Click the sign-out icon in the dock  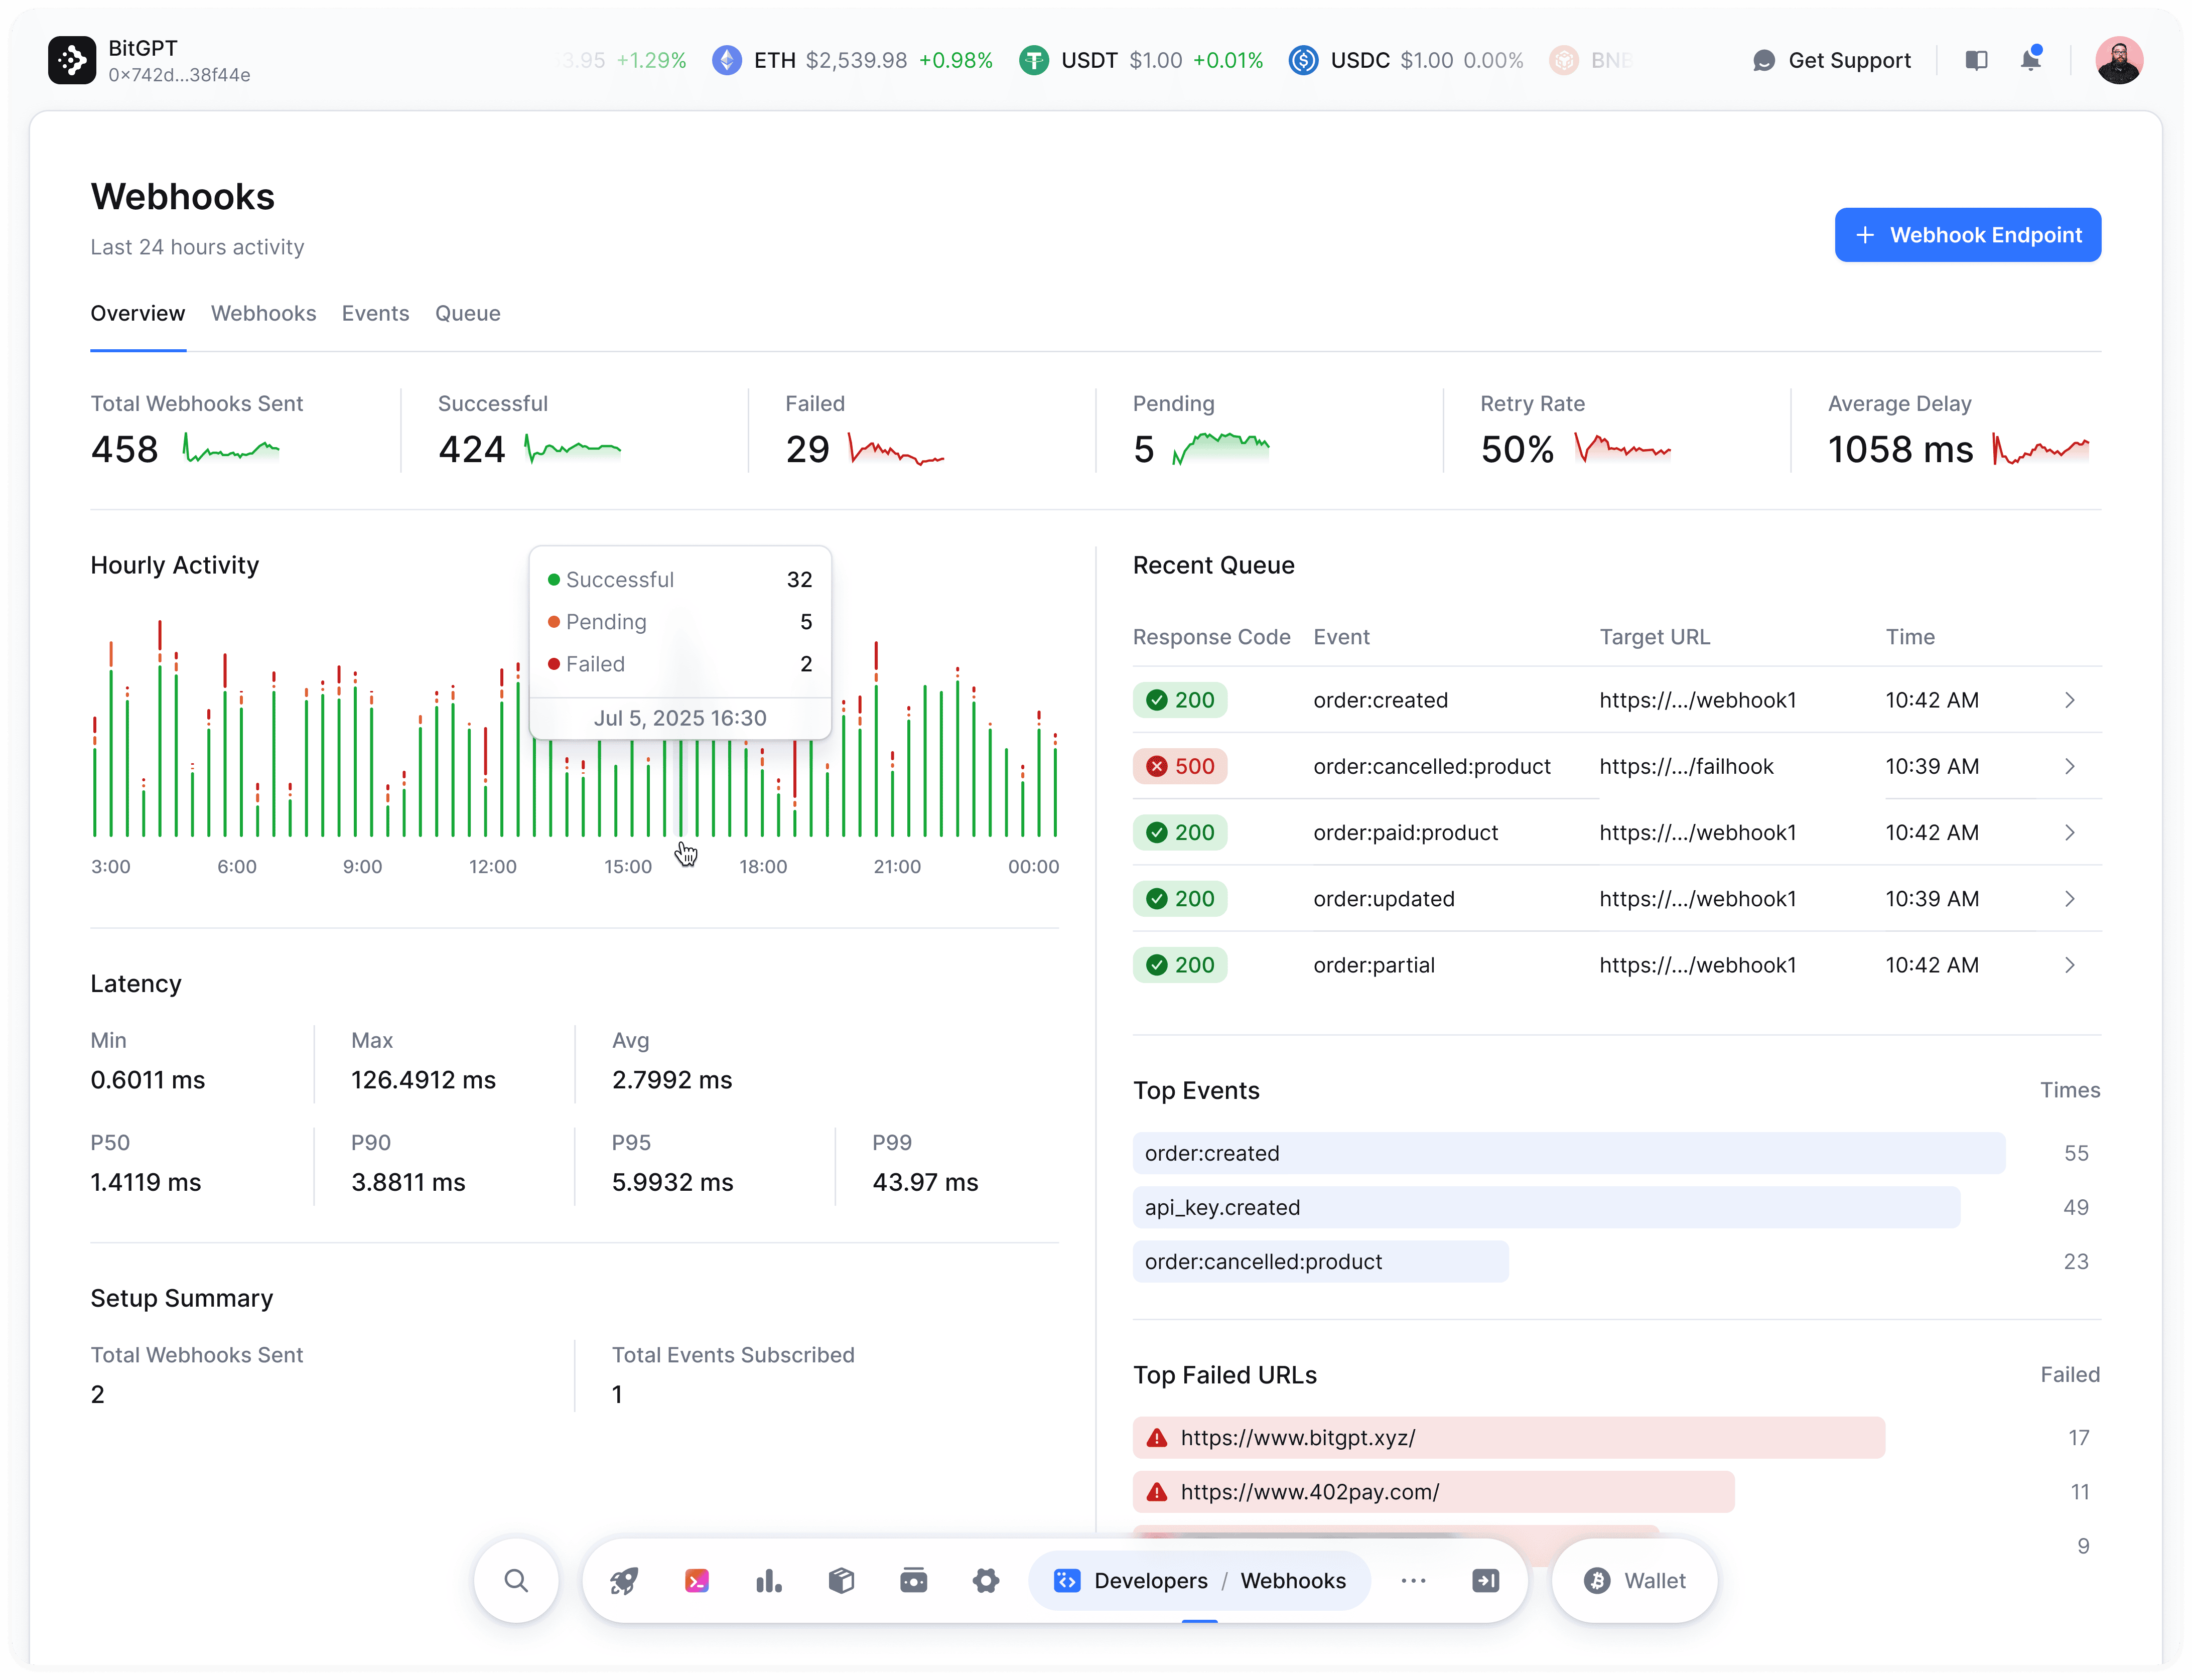(1486, 1580)
